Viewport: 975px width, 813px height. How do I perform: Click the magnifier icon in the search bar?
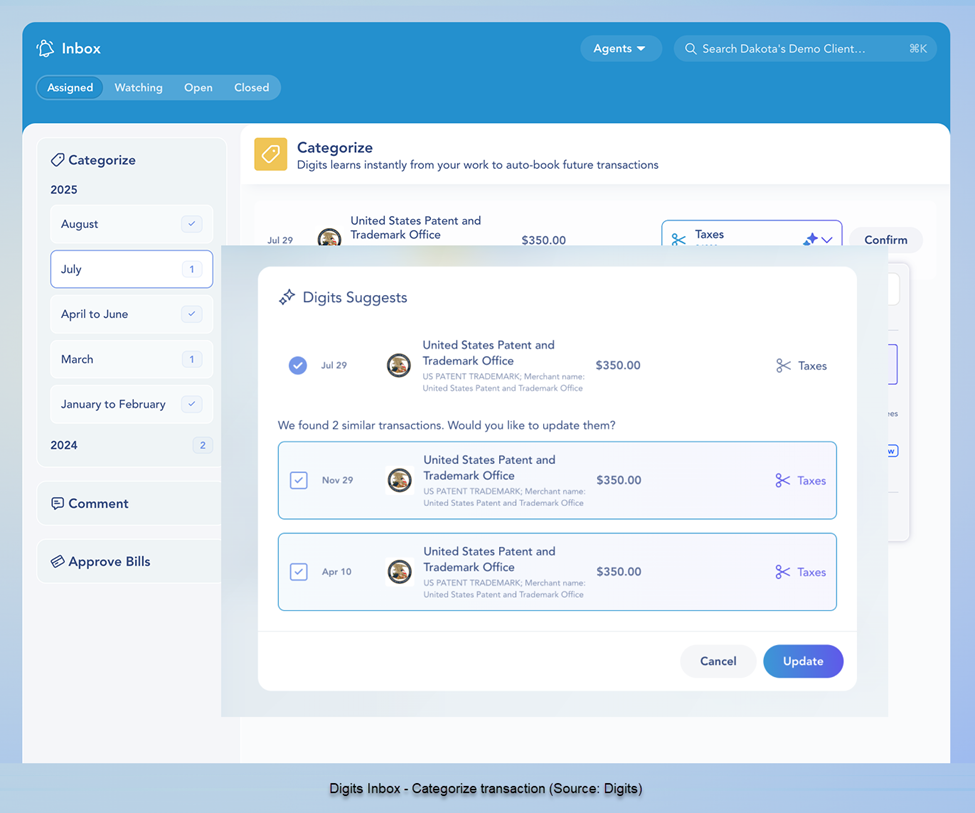(690, 49)
